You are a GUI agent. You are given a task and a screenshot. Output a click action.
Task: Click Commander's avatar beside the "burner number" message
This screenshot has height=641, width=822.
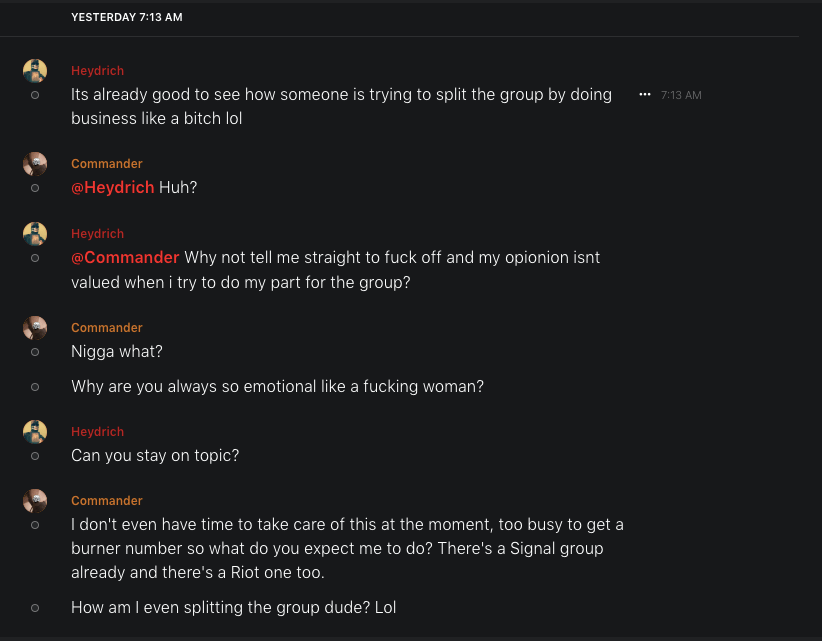[x=35, y=501]
